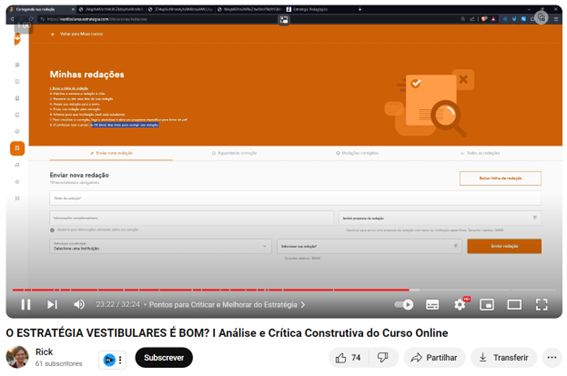This screenshot has width=567, height=376.
Task: Click the picture-in-picture icon in the address bar
Action: [x=284, y=20]
